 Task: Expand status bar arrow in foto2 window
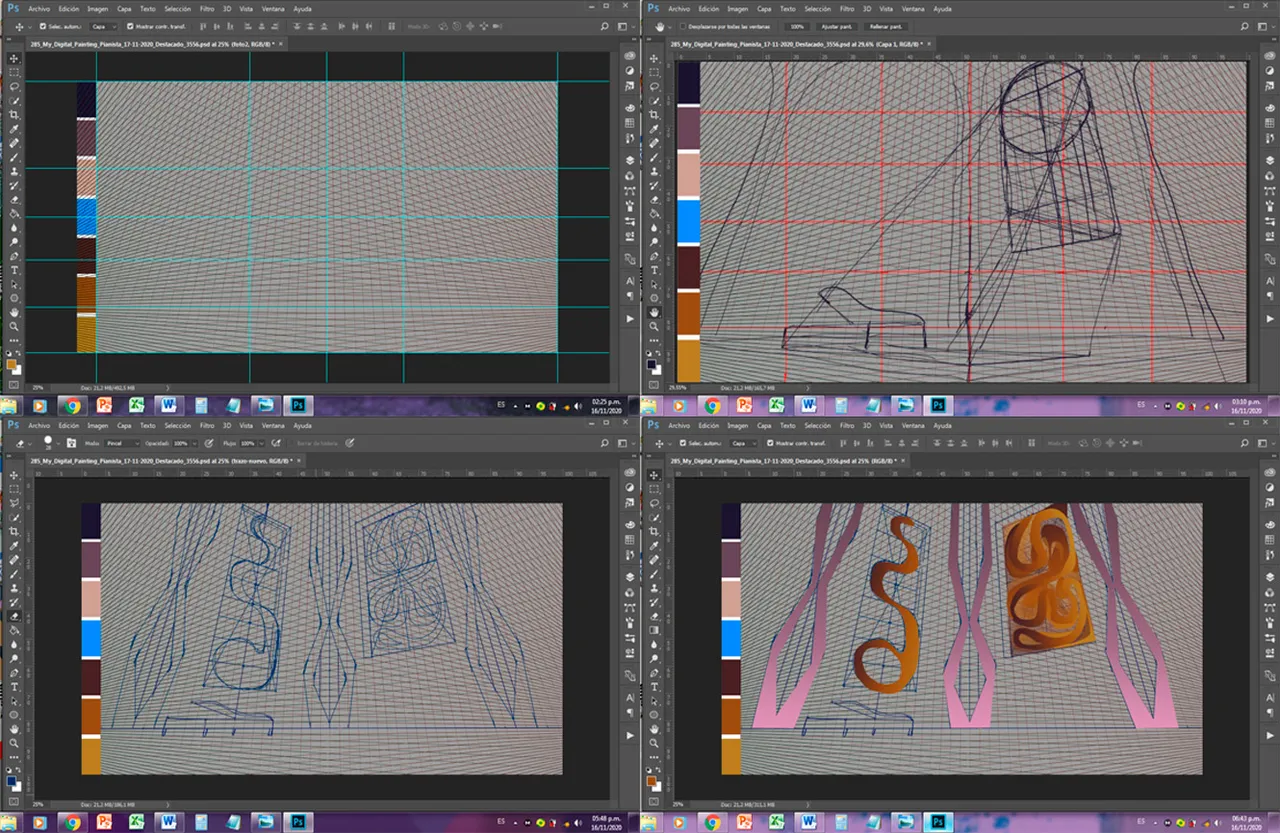(x=167, y=386)
